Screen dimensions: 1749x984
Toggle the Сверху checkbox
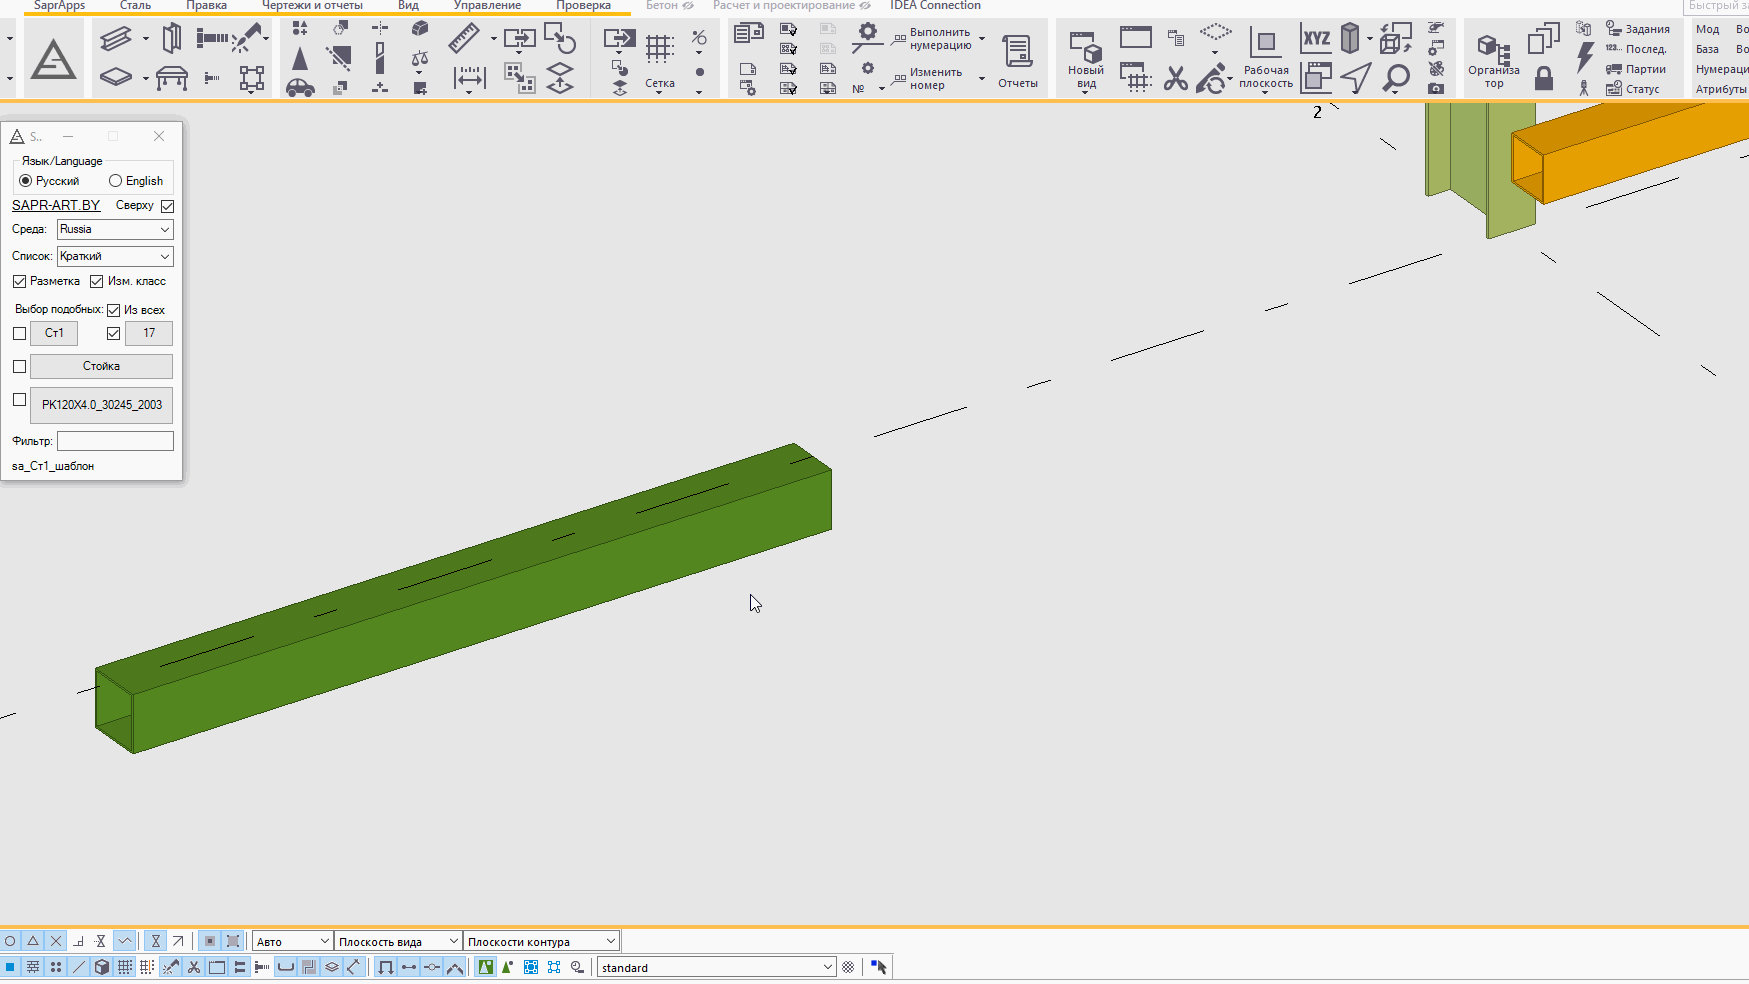[168, 206]
